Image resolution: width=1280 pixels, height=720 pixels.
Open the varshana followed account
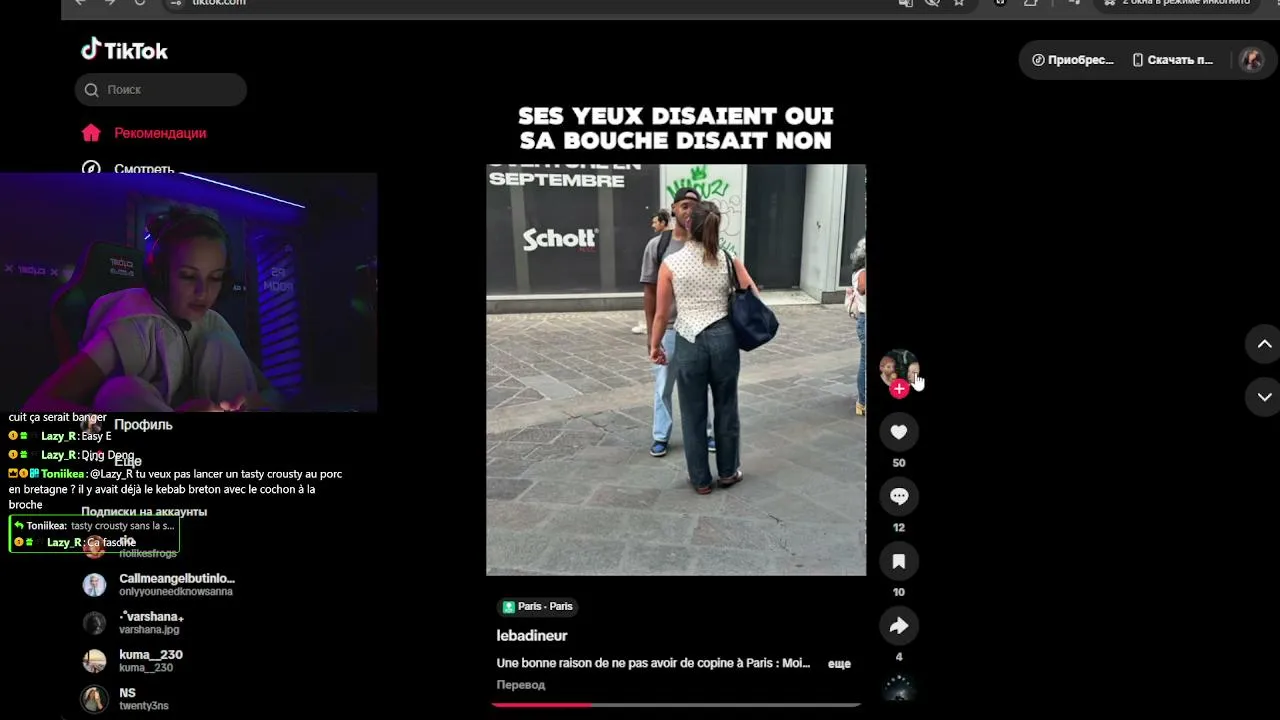133,623
